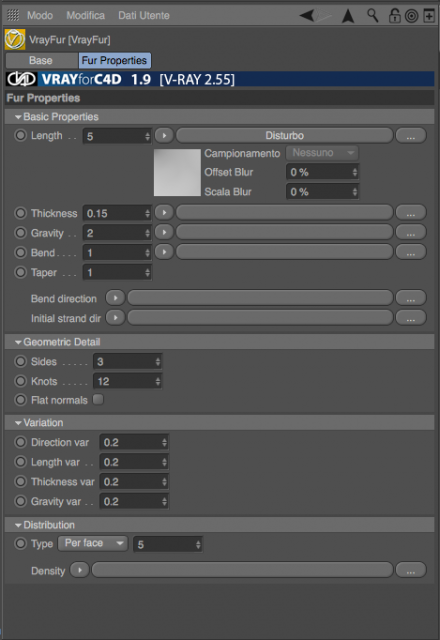Click the Scala Blur percentage field
This screenshot has width=440, height=640.
coord(322,192)
